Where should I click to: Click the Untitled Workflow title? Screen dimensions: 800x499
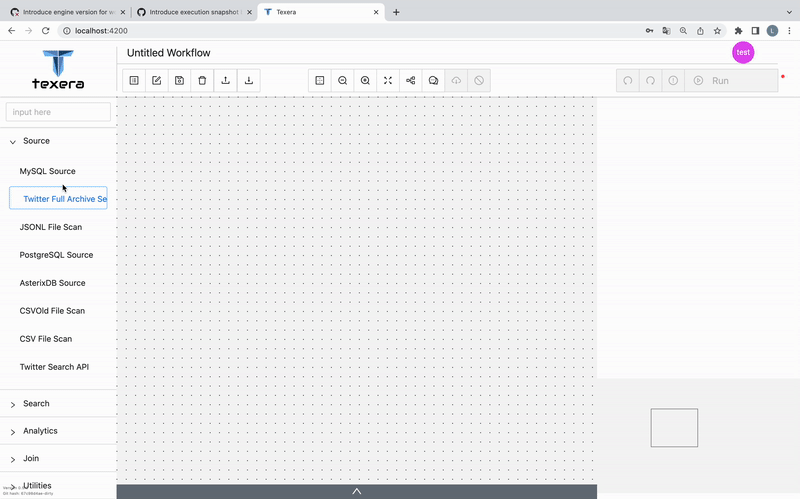point(168,53)
